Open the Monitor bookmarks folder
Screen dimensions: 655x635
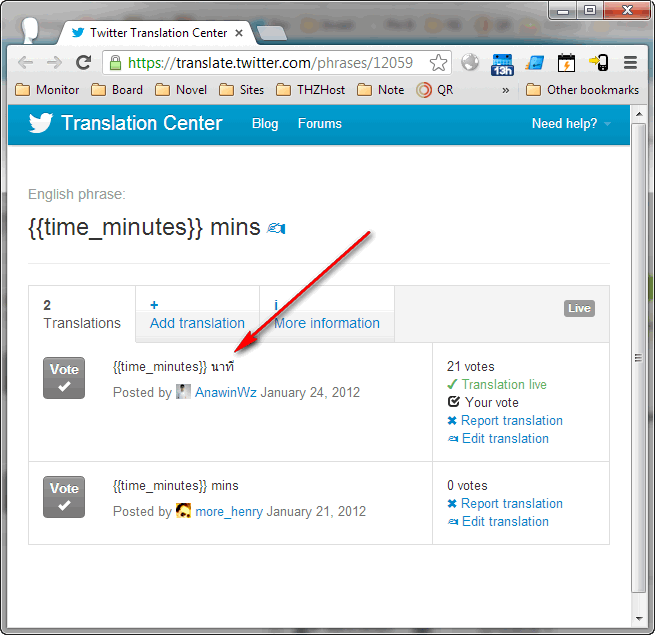[47, 90]
